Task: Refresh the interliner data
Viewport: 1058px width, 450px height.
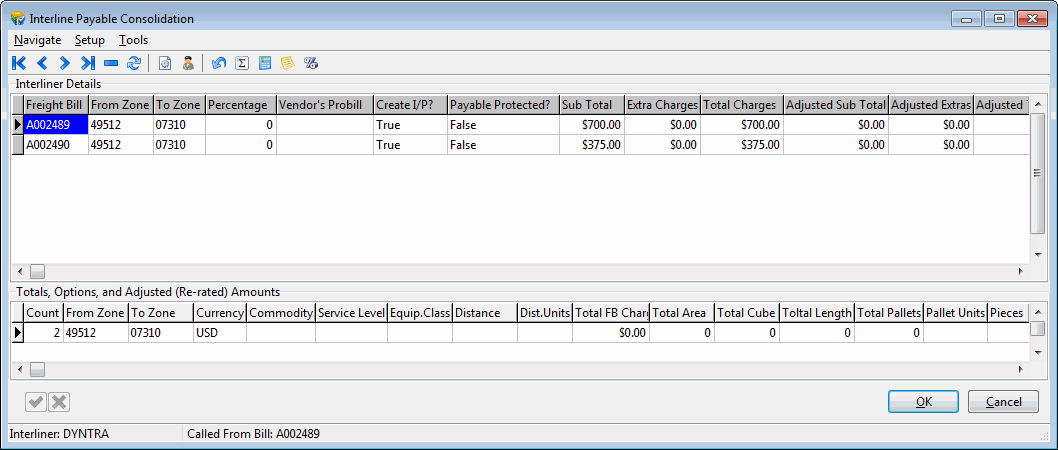Action: [x=133, y=63]
